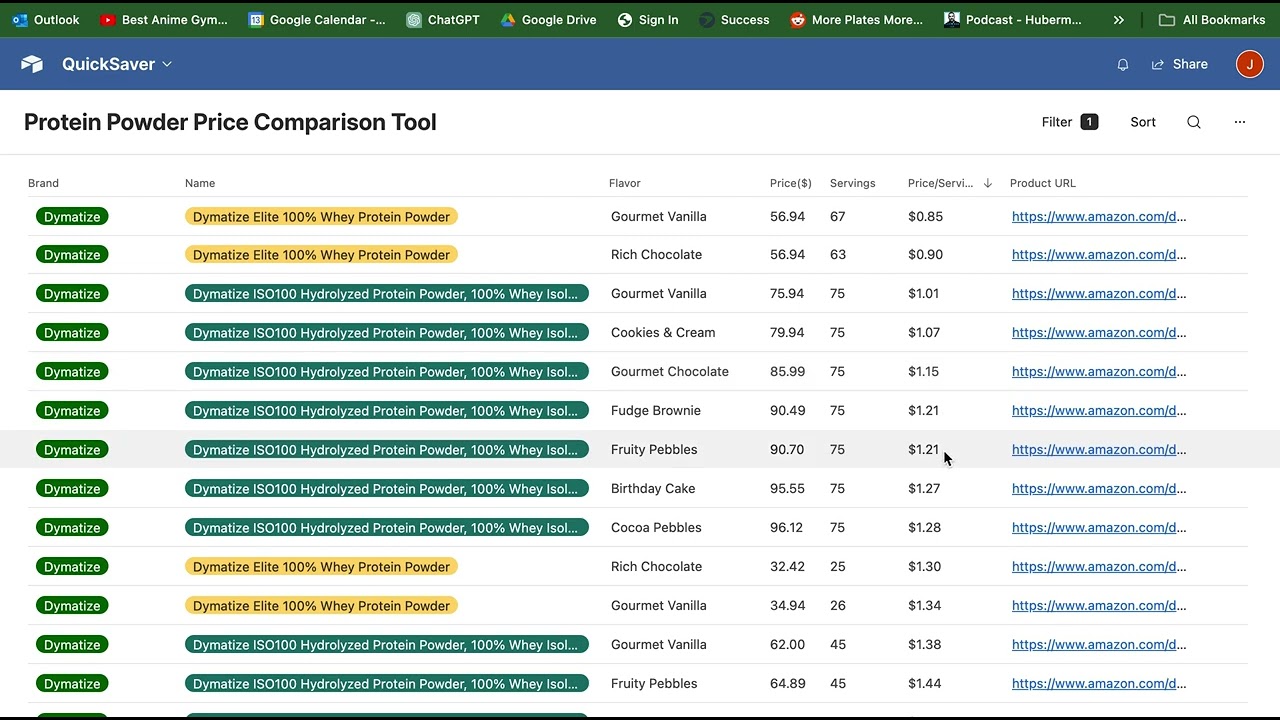Open the Sign In bookmark
Image resolution: width=1280 pixels, height=720 pixels.
pos(647,19)
